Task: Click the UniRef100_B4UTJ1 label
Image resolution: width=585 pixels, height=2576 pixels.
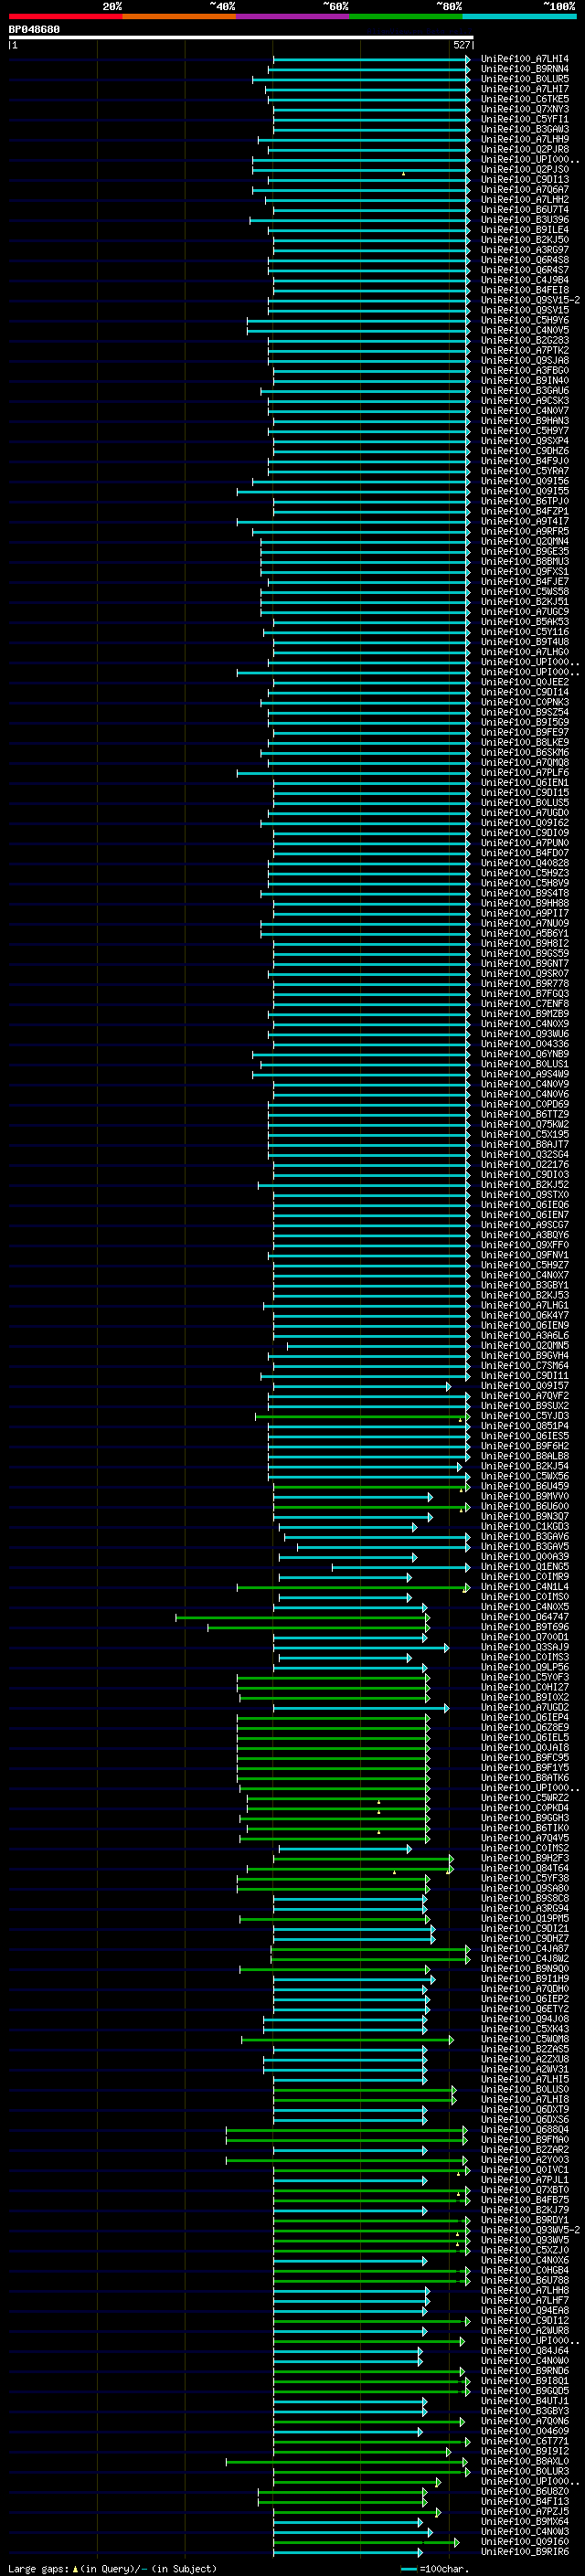Action: point(524,2401)
